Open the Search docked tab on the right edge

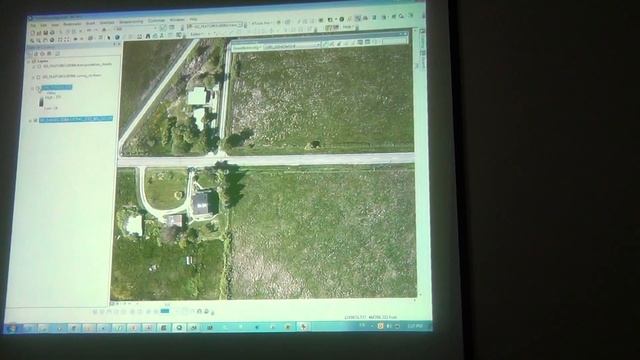(423, 59)
